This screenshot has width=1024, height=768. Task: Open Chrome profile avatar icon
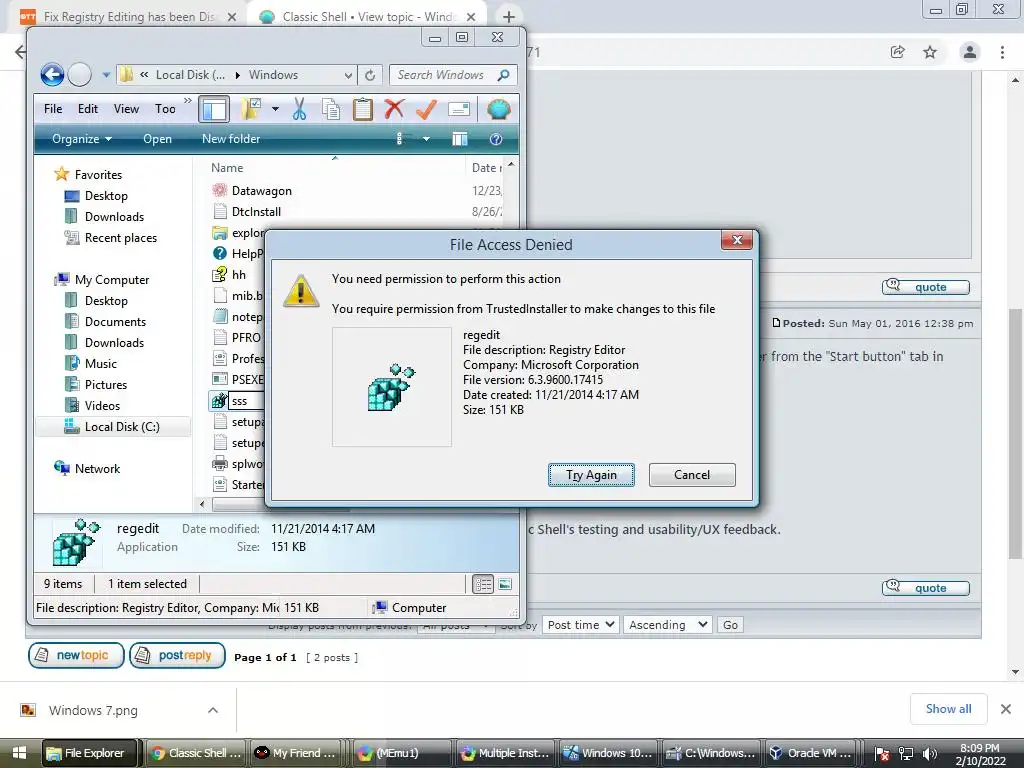click(970, 52)
